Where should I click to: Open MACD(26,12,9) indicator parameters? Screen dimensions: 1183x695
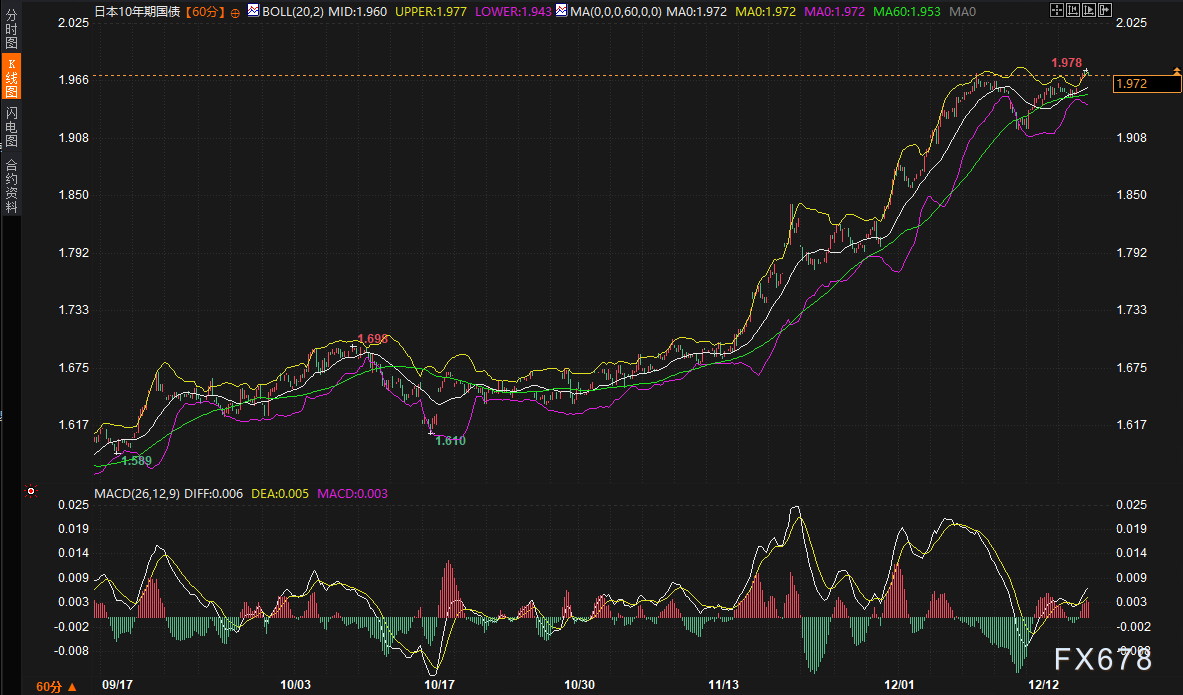coord(136,493)
